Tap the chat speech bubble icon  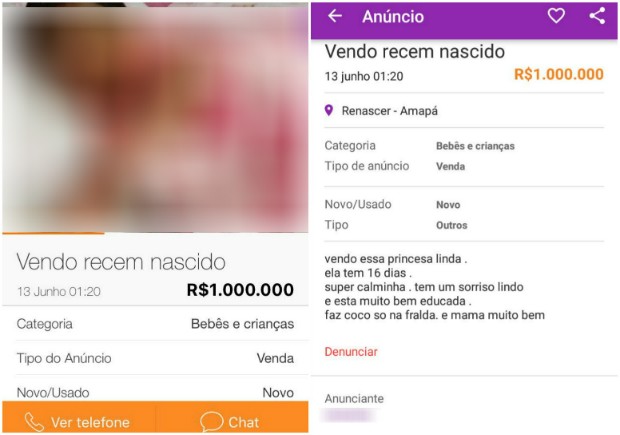(212, 422)
